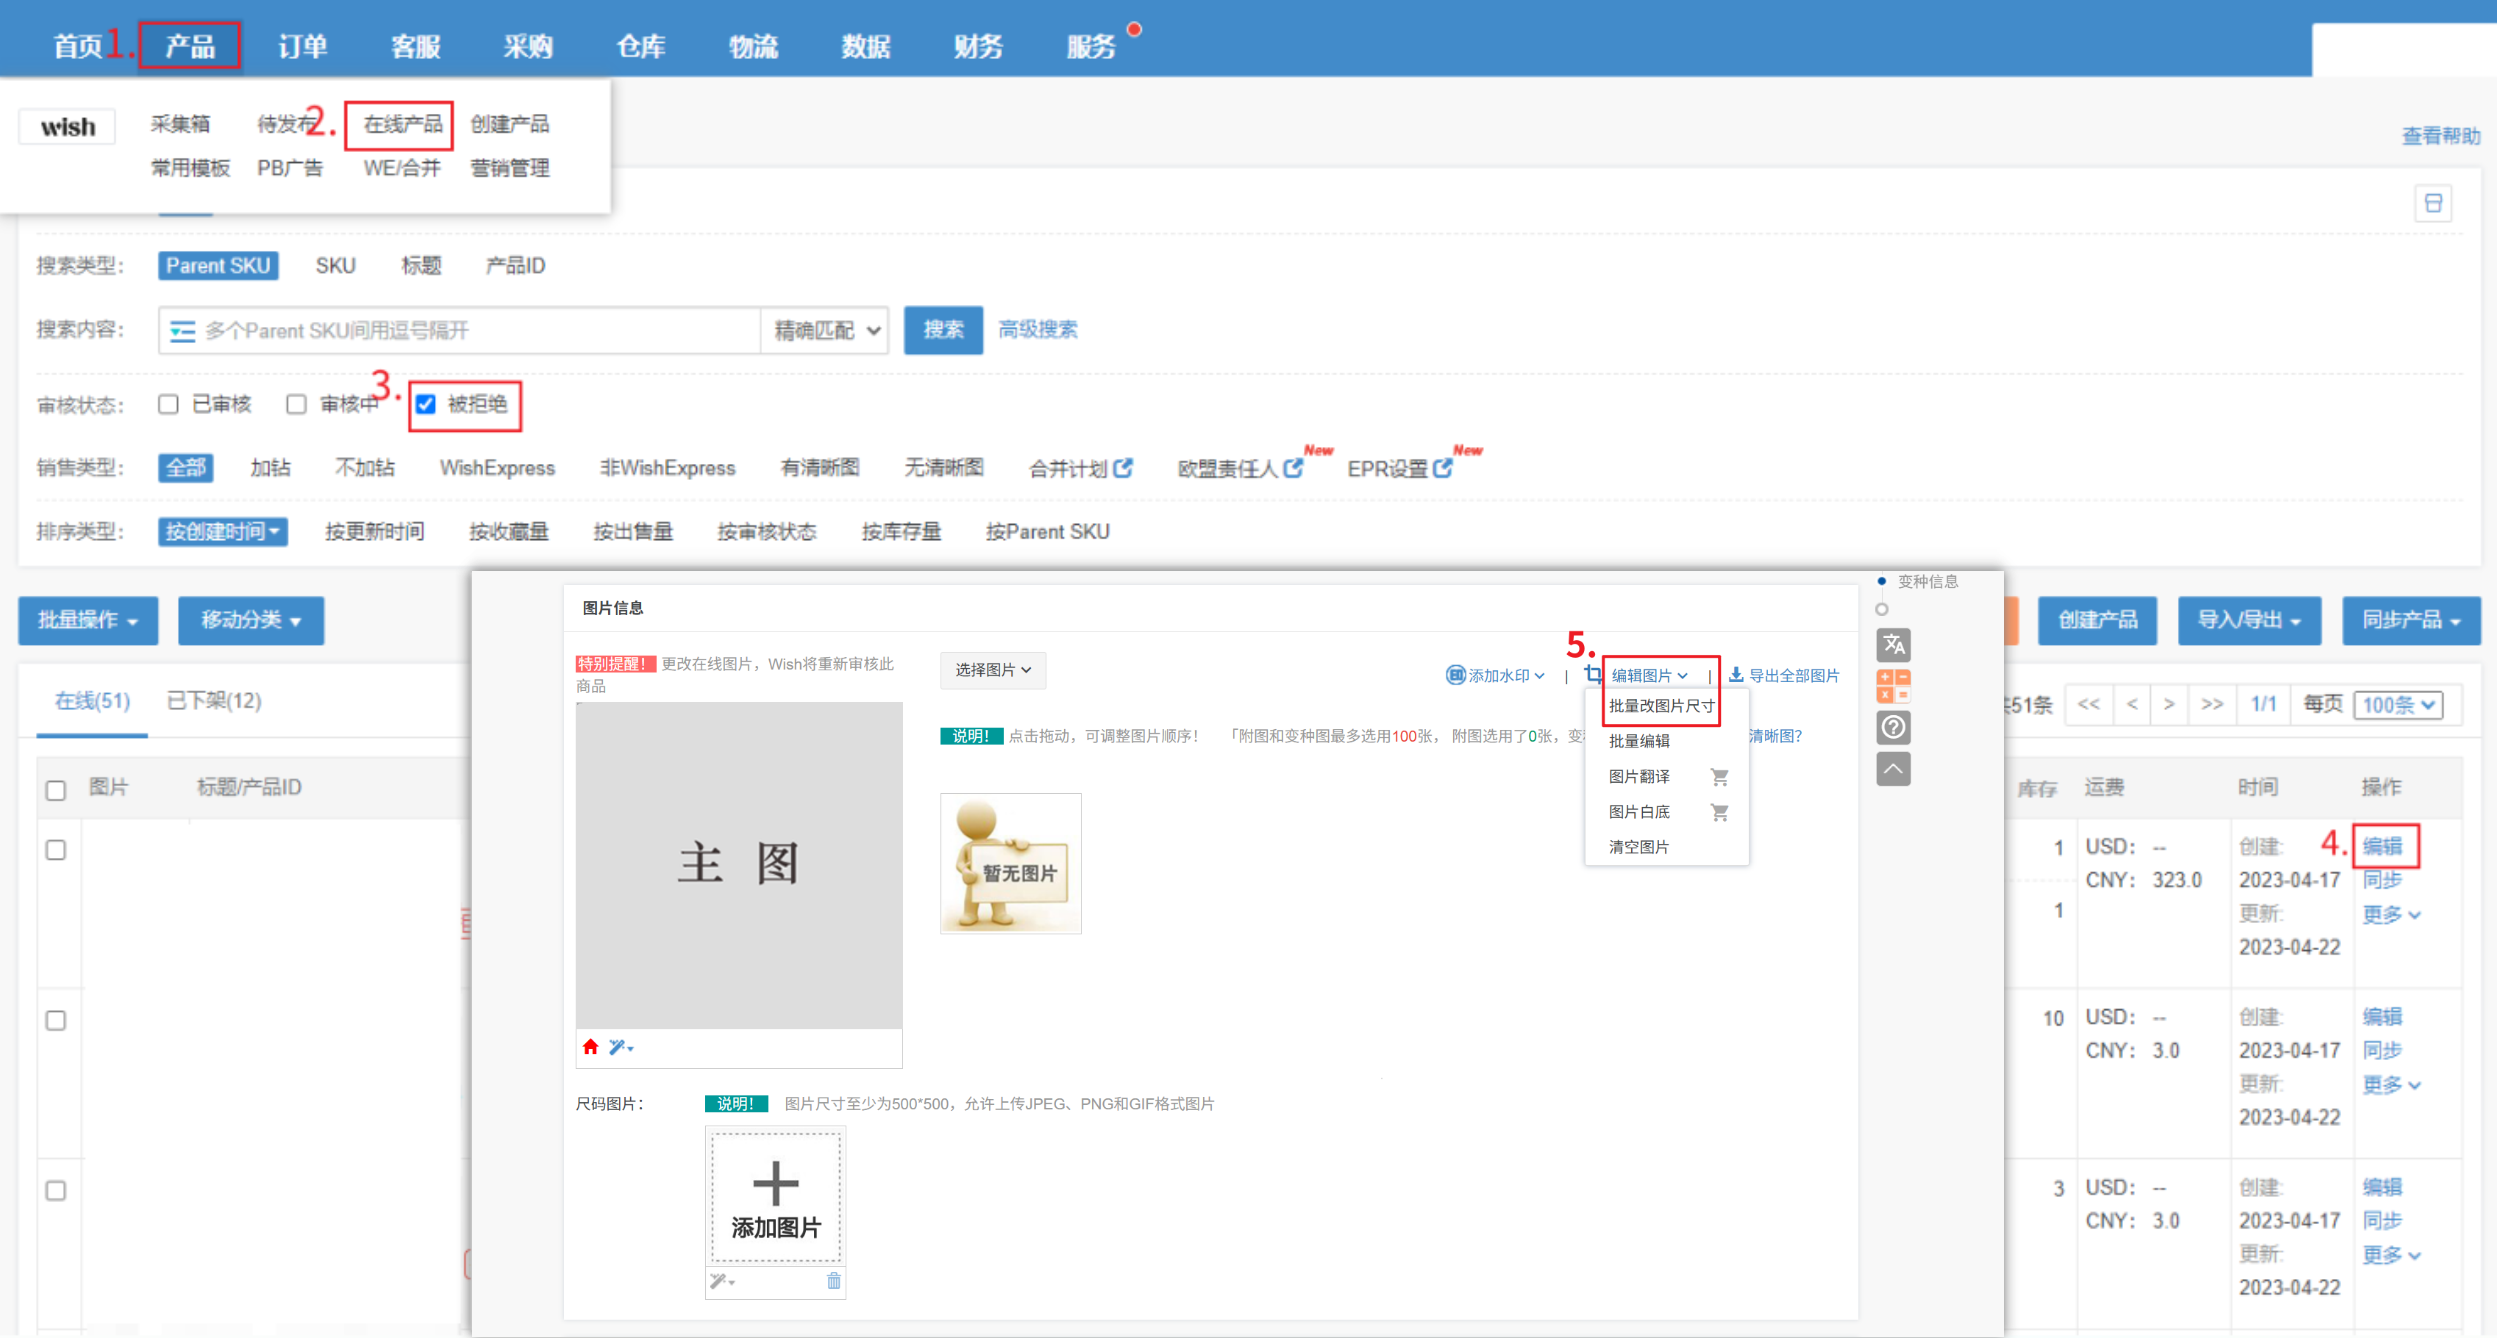Expand the 批量操作 dropdown button
The image size is (2497, 1338).
(88, 621)
